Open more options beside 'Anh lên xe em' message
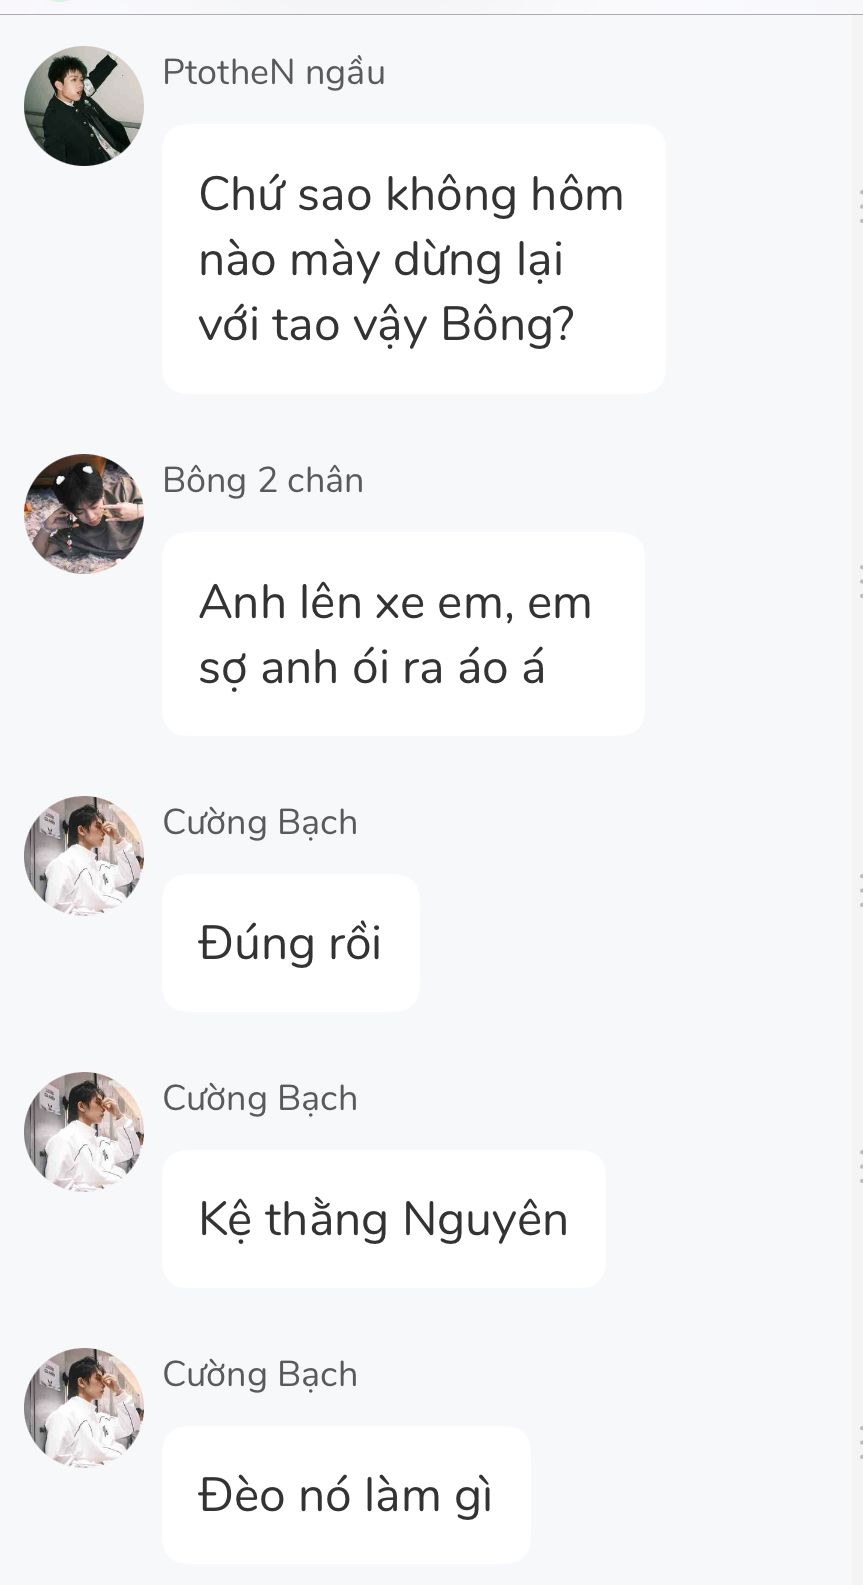 pos(858,581)
